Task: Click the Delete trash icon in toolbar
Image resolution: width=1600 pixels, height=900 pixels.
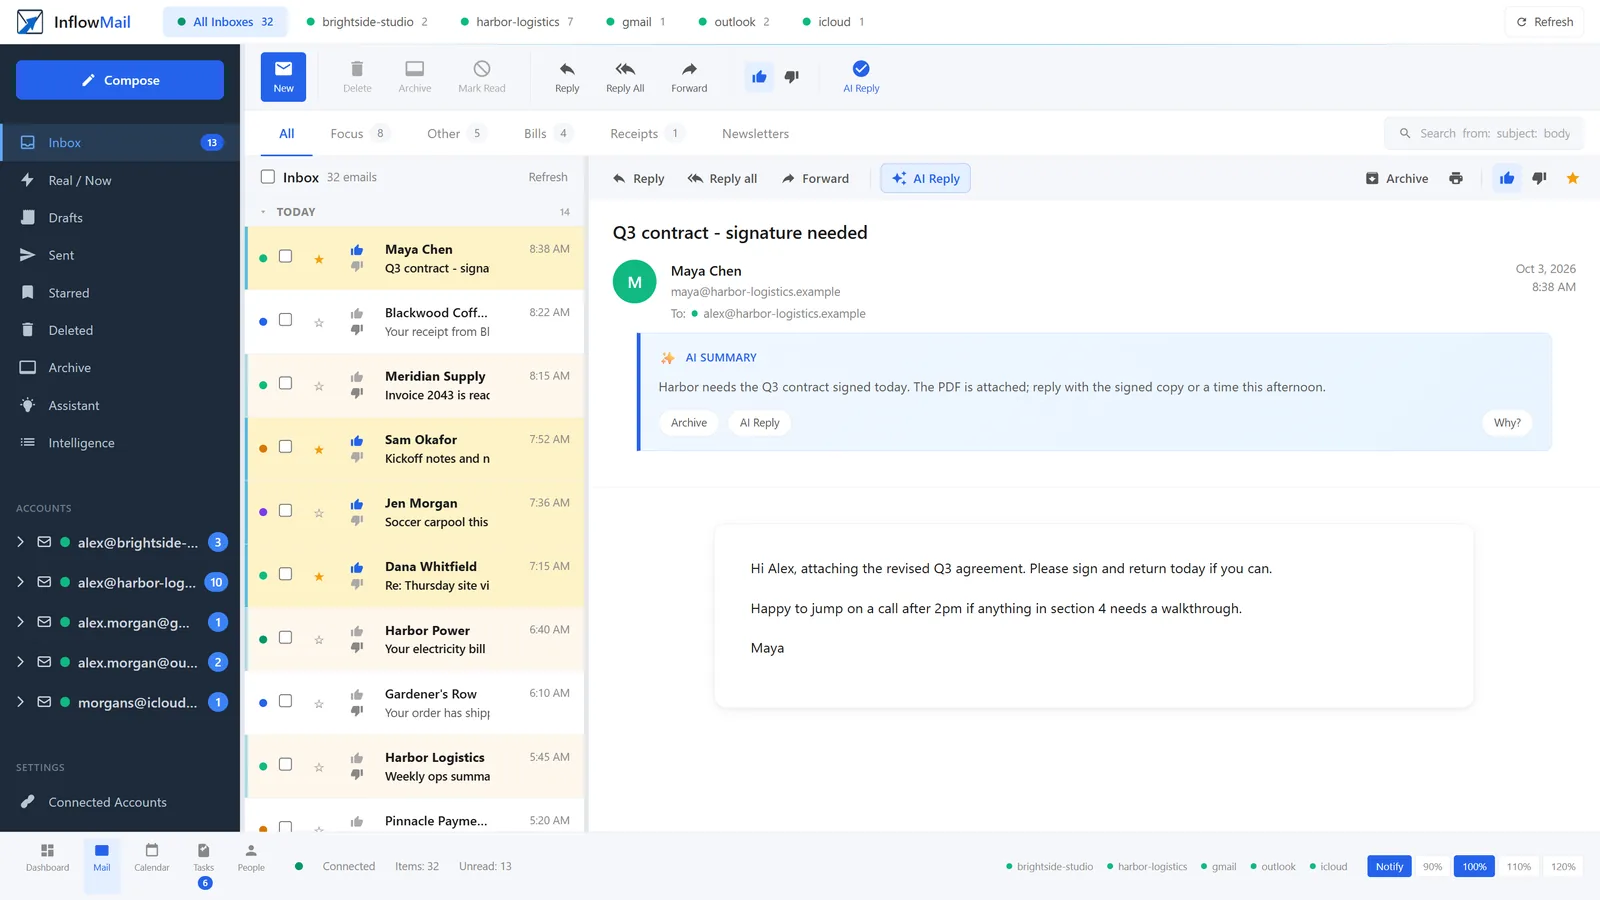Action: (357, 69)
